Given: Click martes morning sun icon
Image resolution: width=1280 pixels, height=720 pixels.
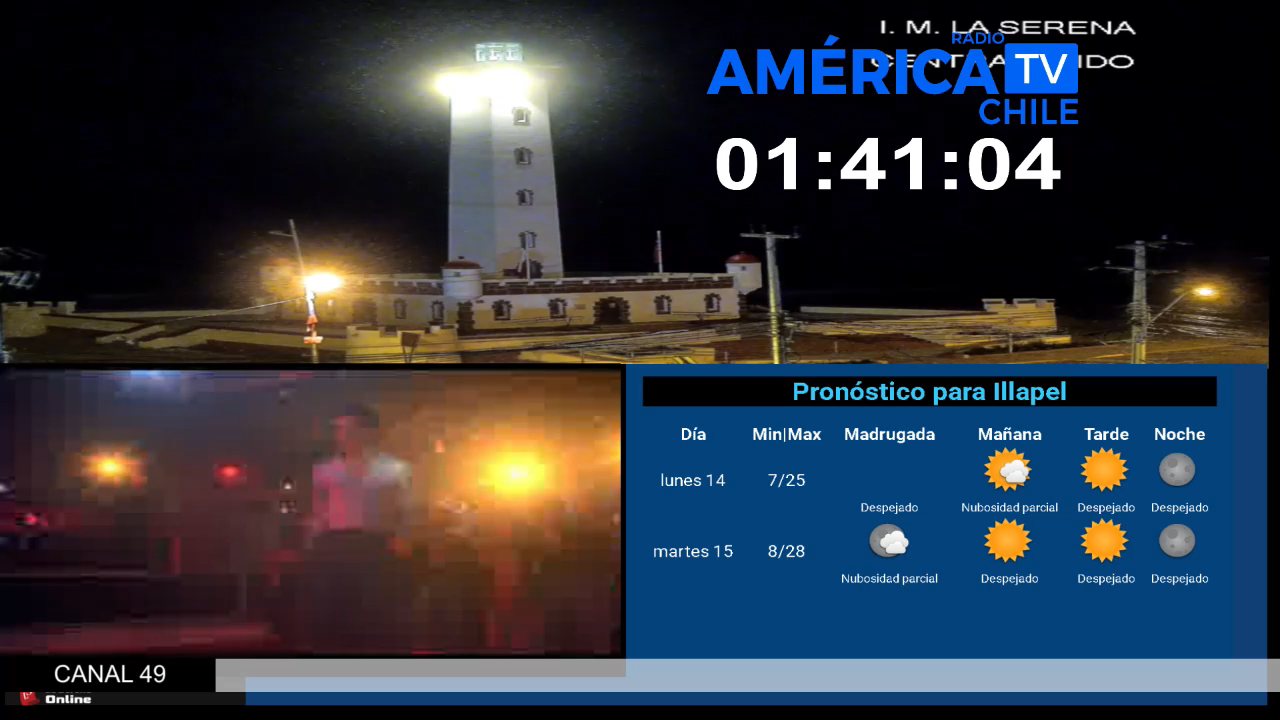Looking at the screenshot, I should point(1008,541).
